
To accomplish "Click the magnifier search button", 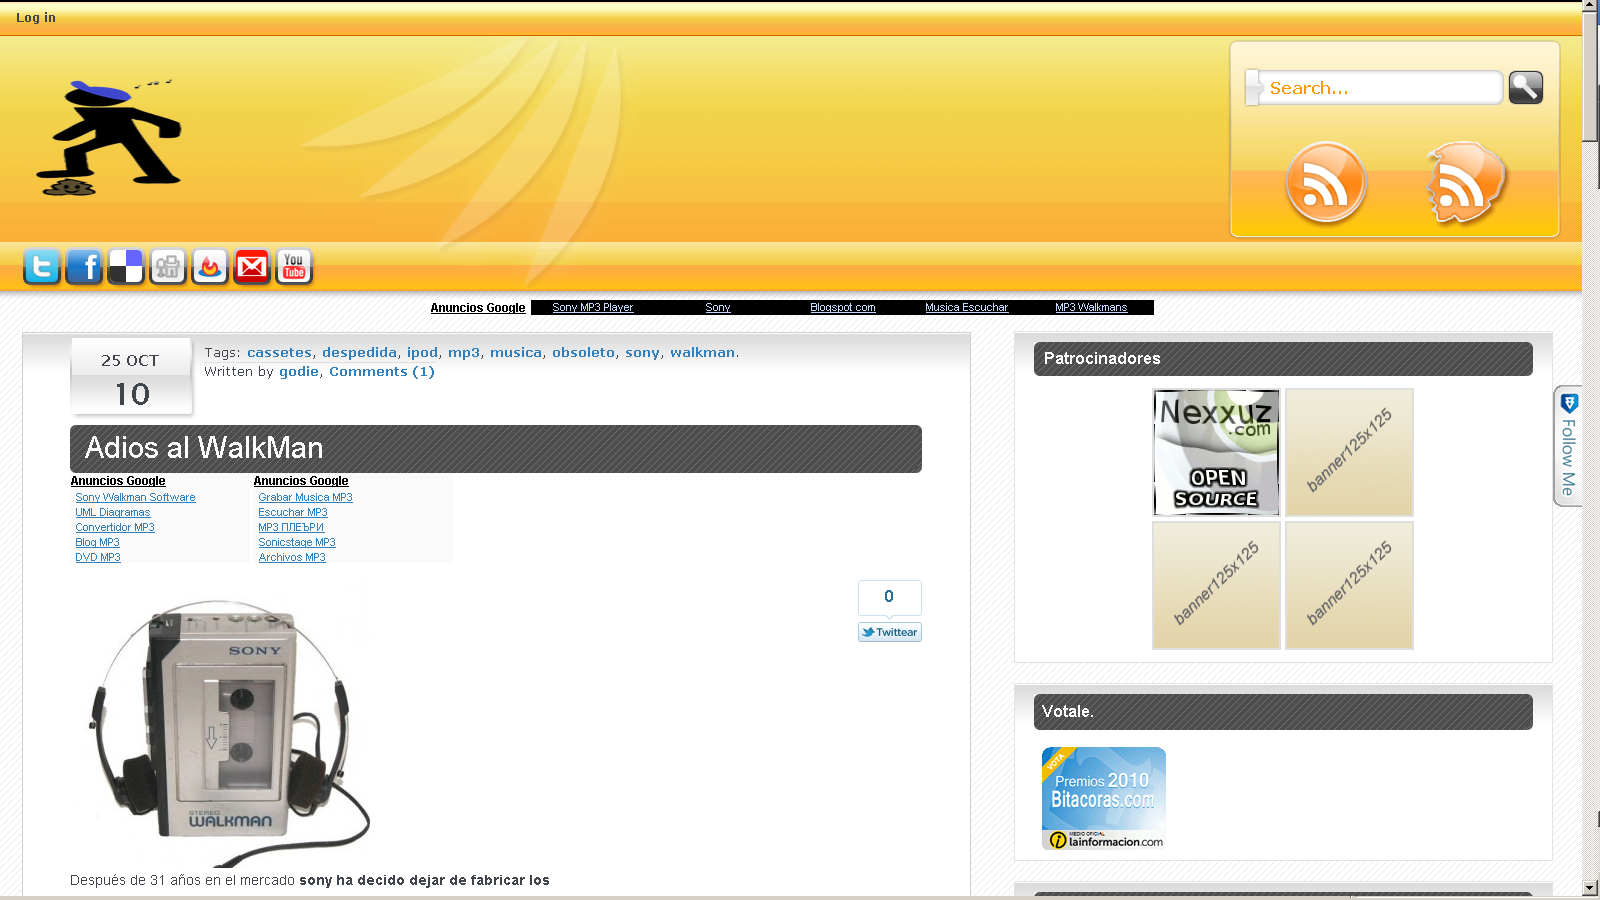I will pos(1526,88).
